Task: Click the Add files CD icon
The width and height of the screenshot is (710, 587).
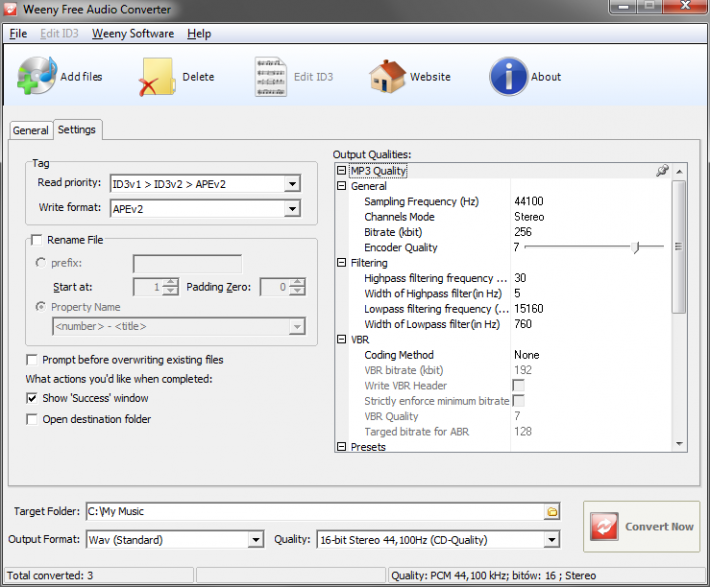Action: [x=37, y=76]
